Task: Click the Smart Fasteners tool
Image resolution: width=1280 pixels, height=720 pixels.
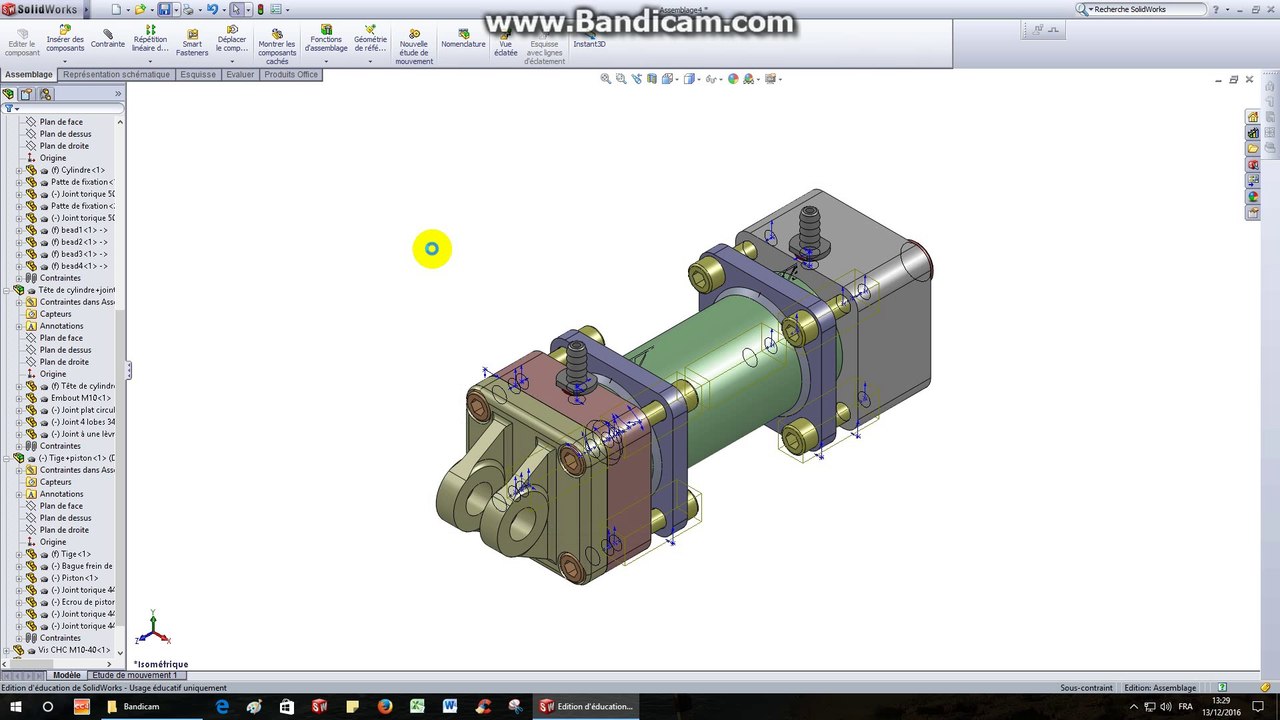Action: [192, 41]
